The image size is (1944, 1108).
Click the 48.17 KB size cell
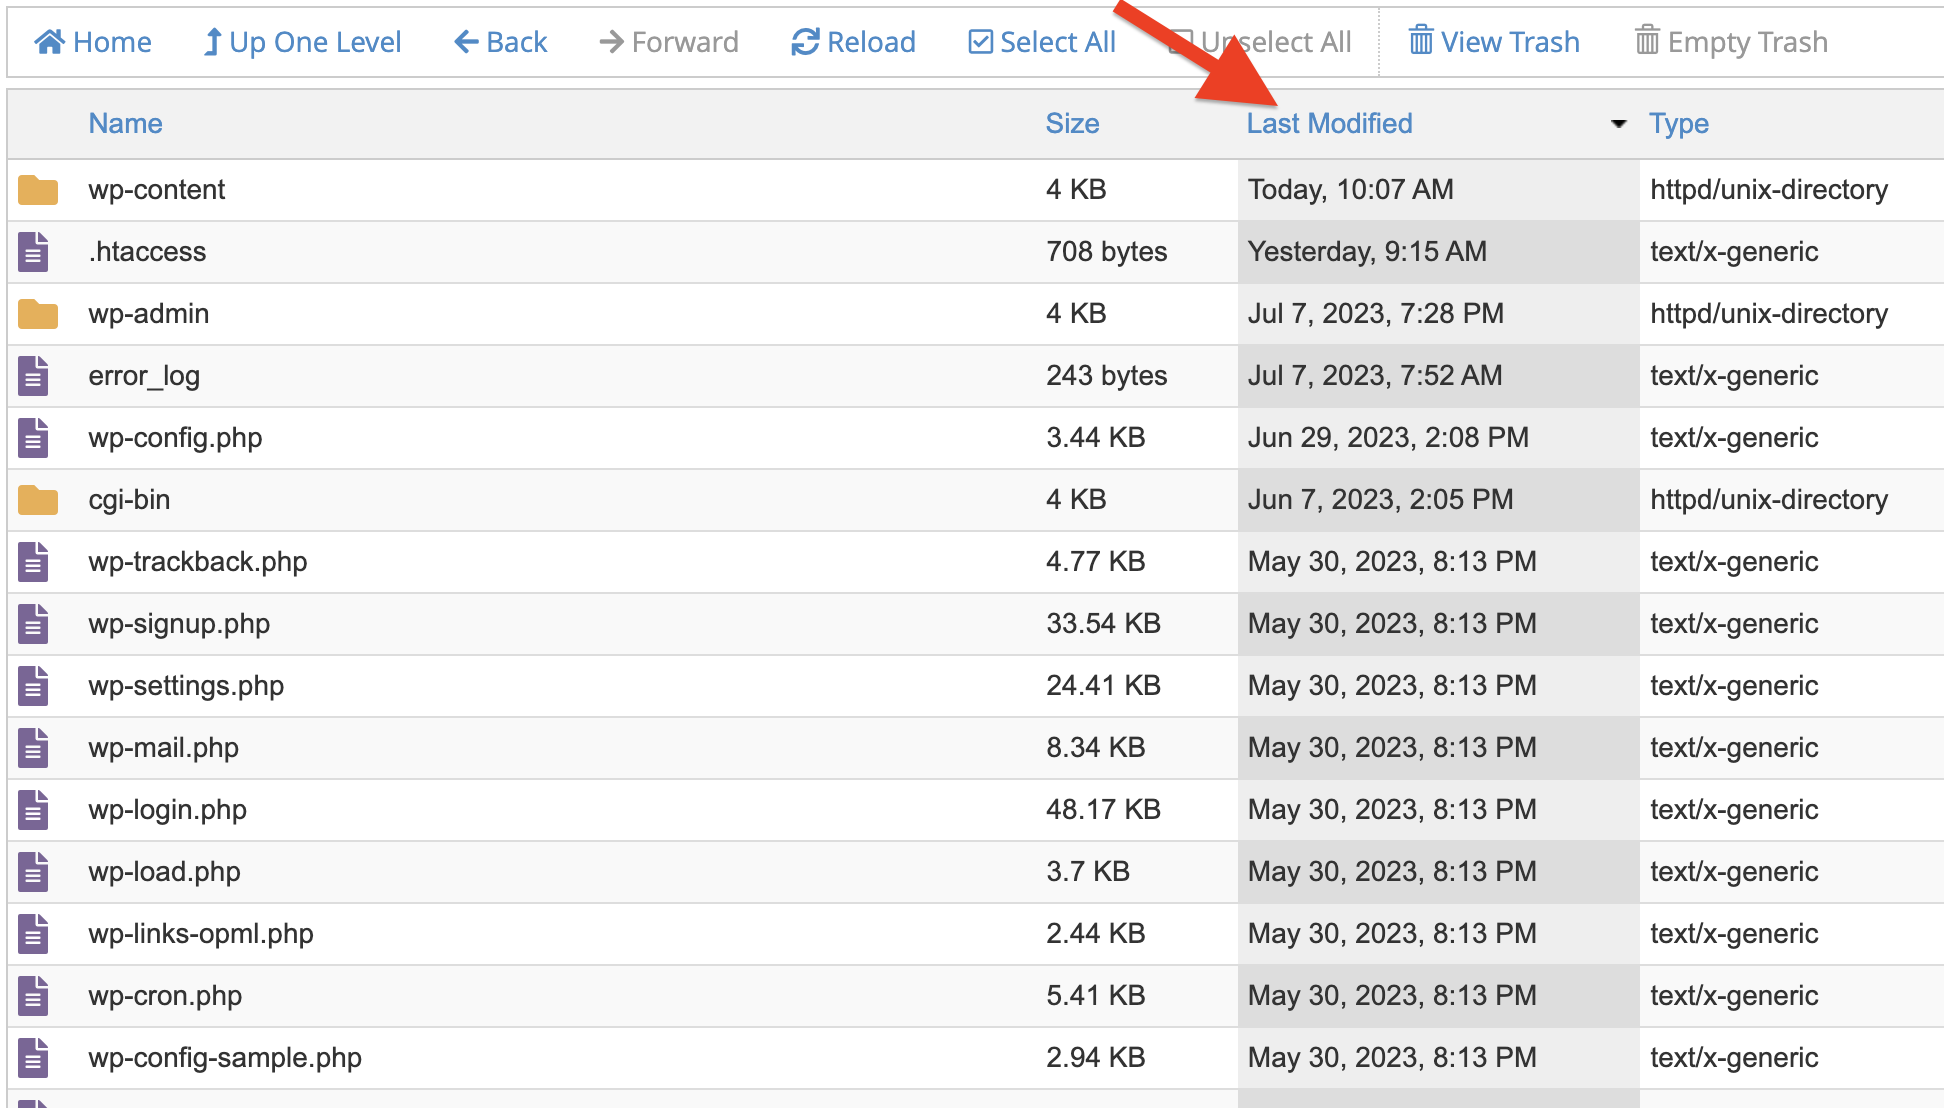tap(1104, 810)
